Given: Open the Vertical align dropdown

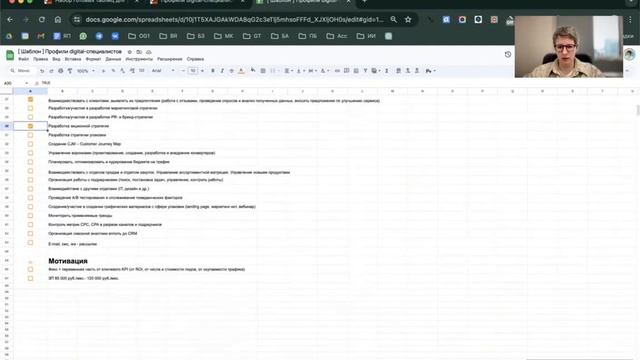Looking at the screenshot, I should (x=300, y=71).
